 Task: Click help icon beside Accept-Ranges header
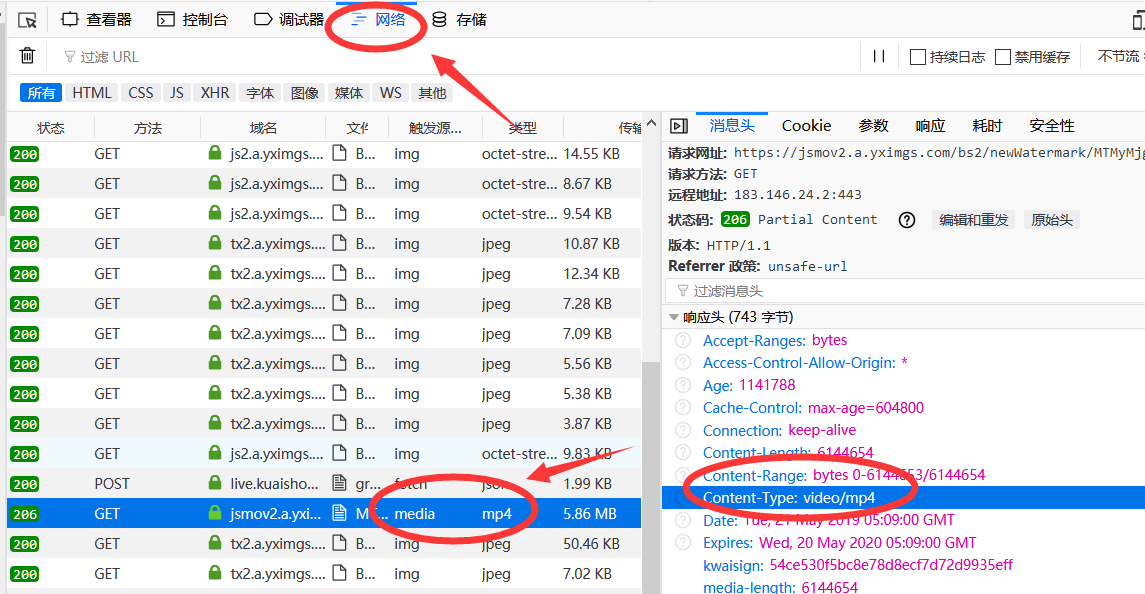coord(683,341)
